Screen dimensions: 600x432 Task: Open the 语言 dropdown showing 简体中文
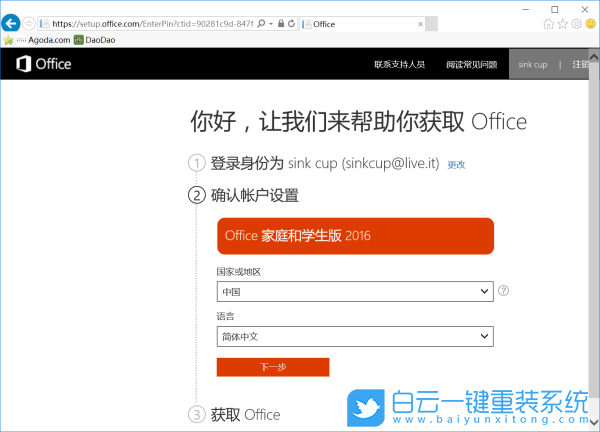coord(355,336)
